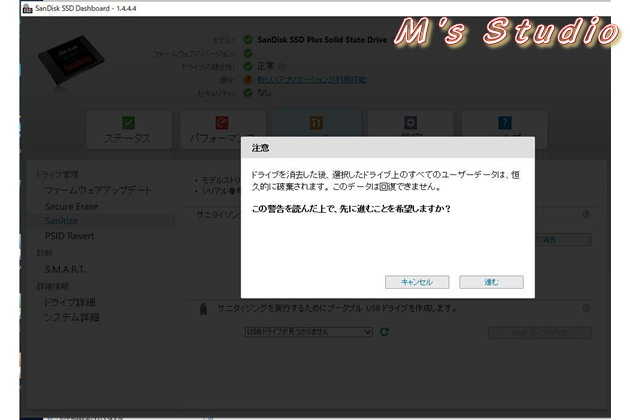Expand the USB drive selection dropdown

308,332
